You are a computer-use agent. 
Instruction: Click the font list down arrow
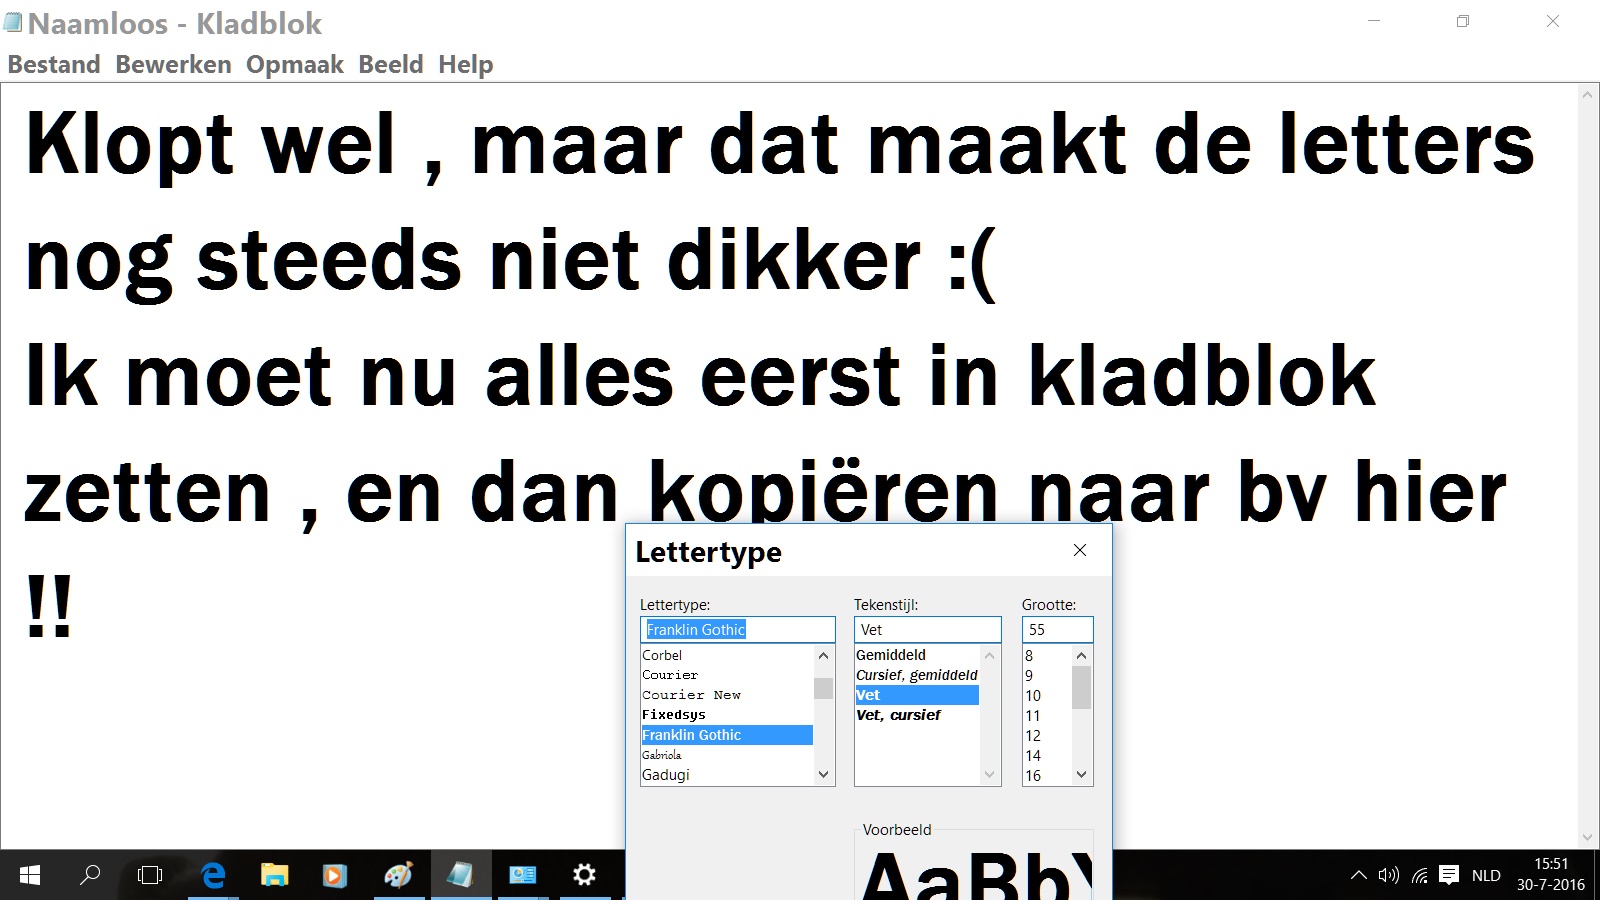click(x=824, y=775)
